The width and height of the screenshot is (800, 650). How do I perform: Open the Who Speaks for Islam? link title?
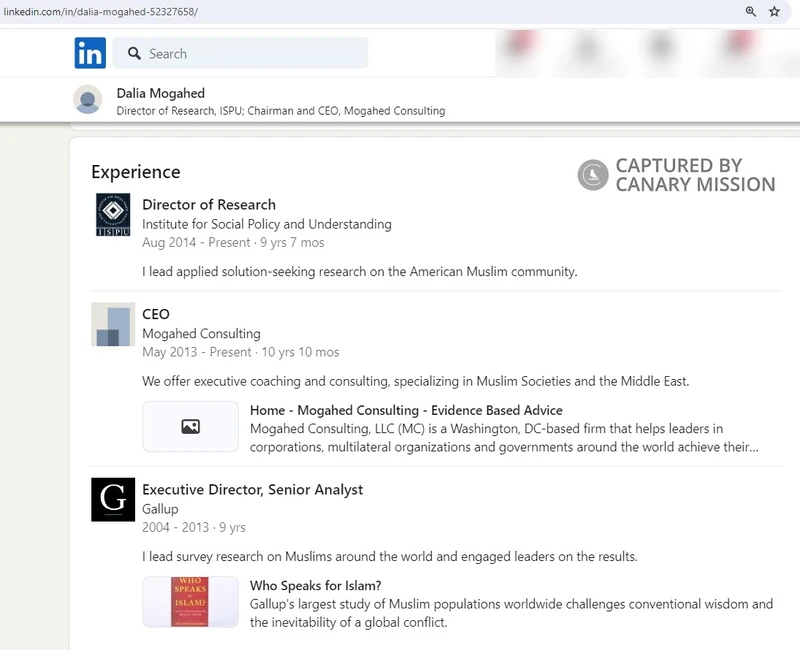[x=315, y=585]
